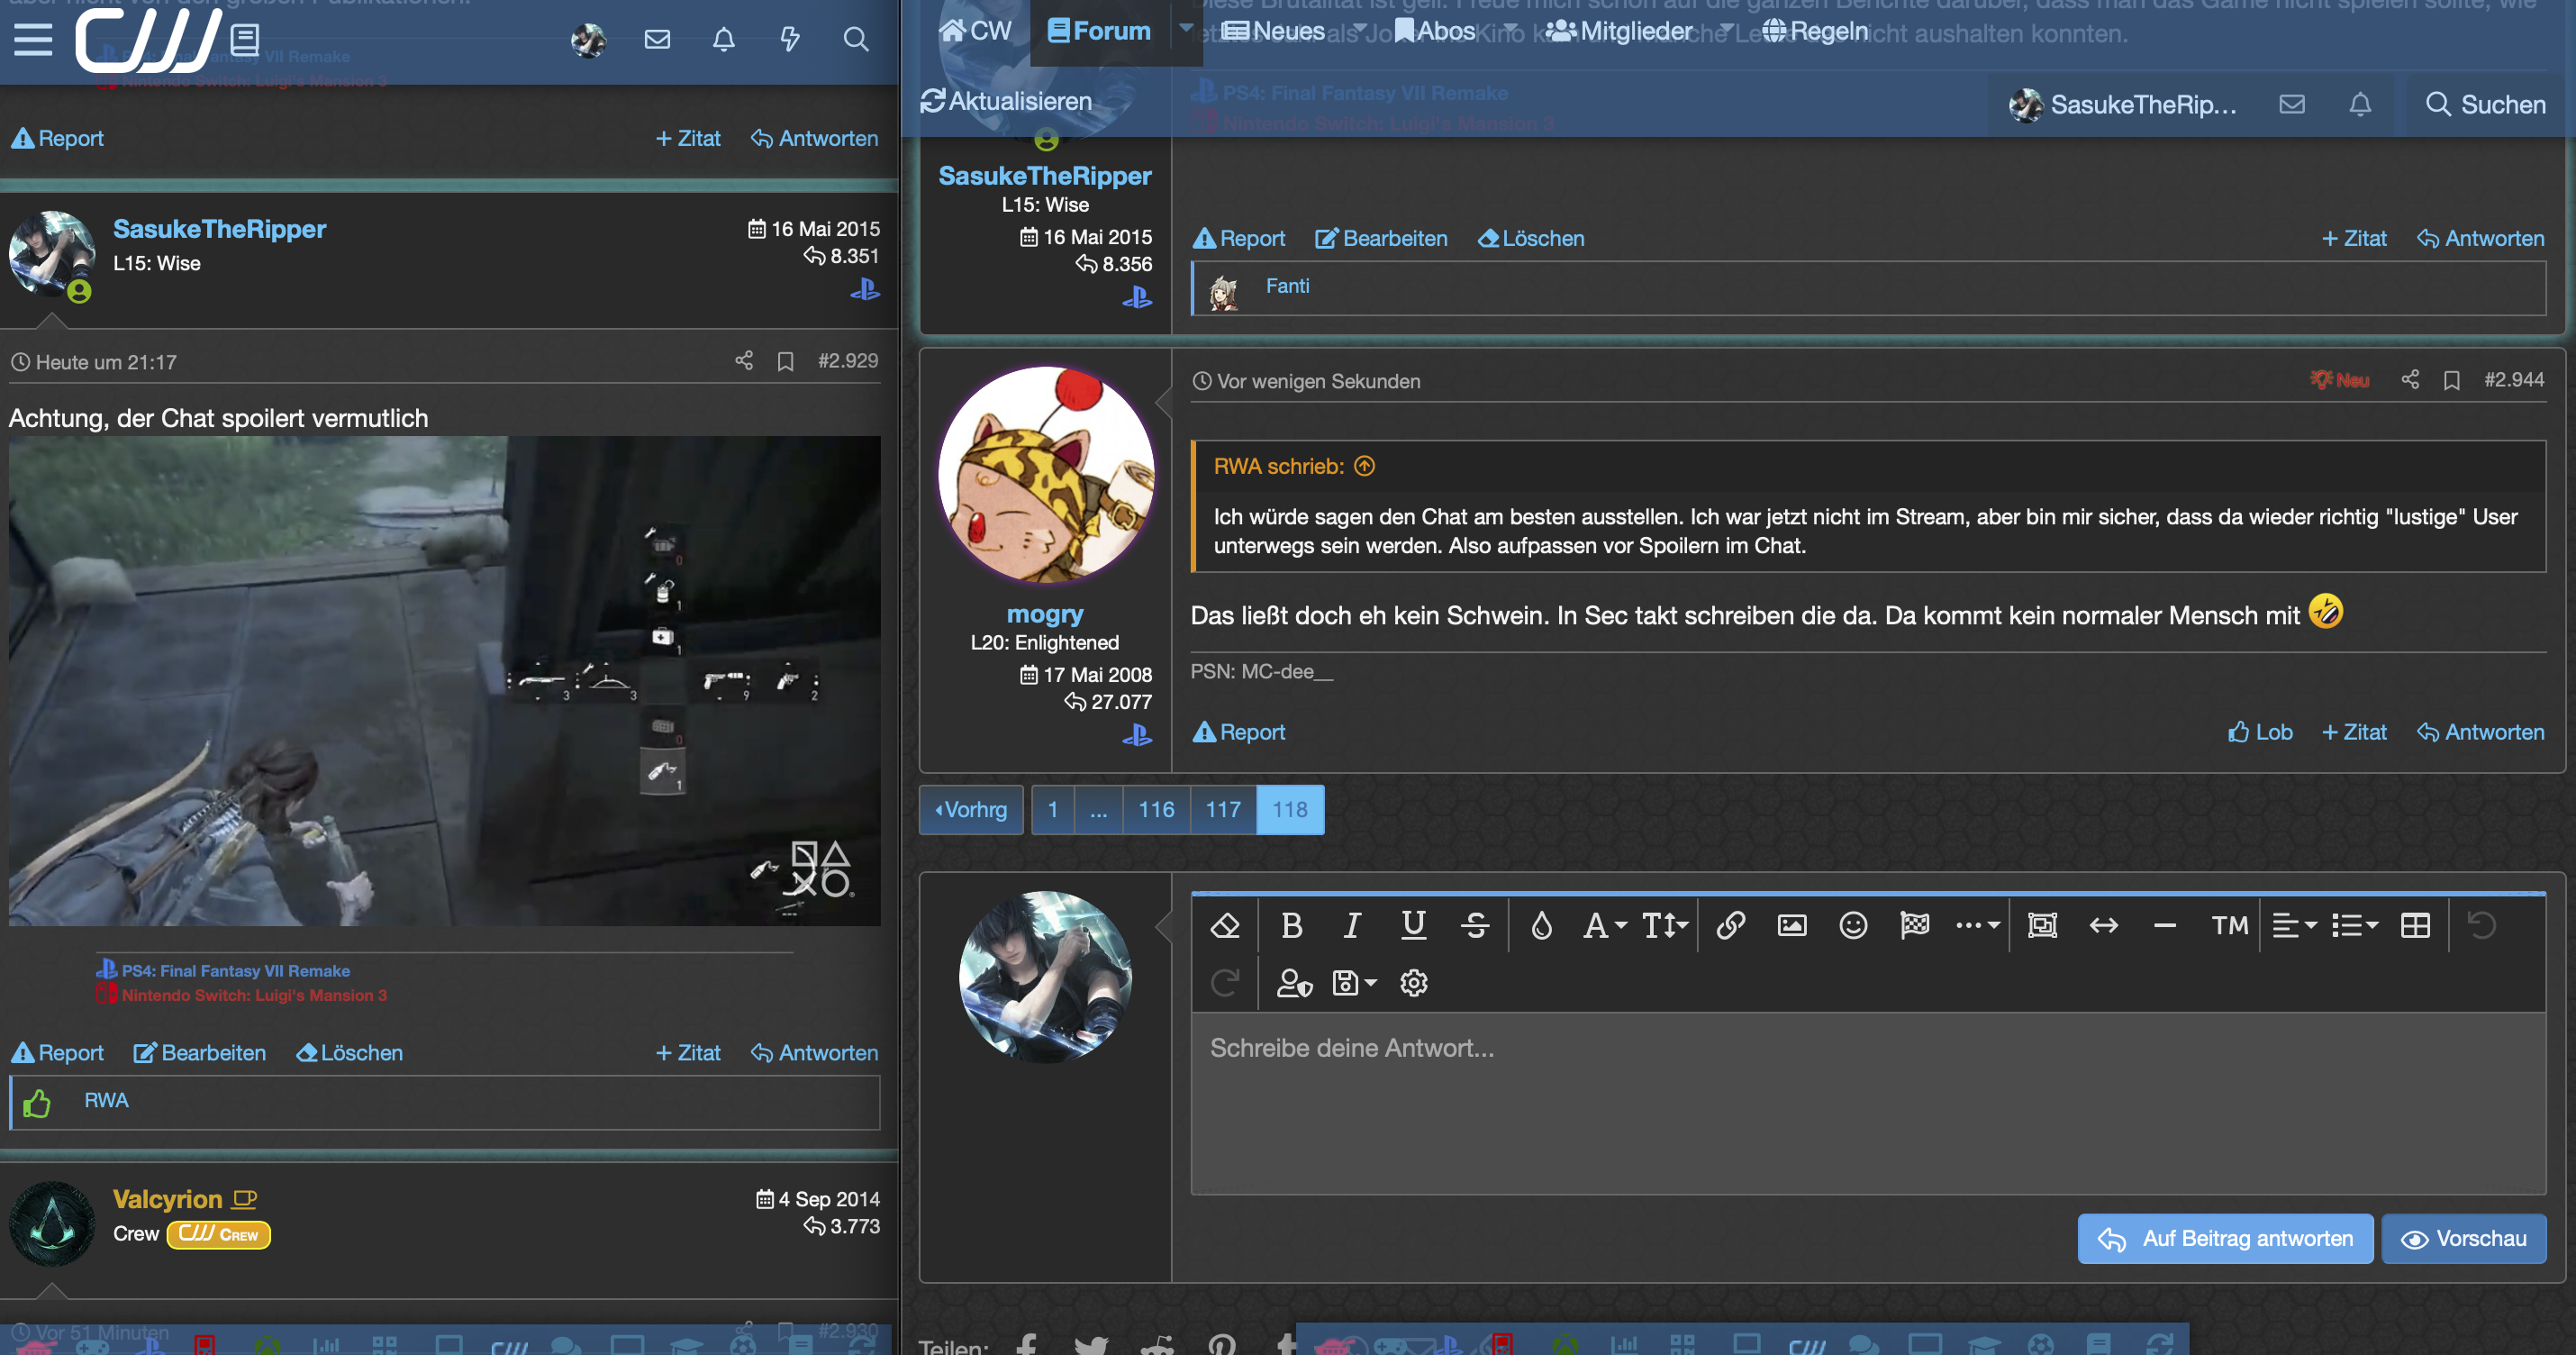Screen dimensions: 2576x1355
Task: Open the Abos menu item
Action: point(1434,31)
